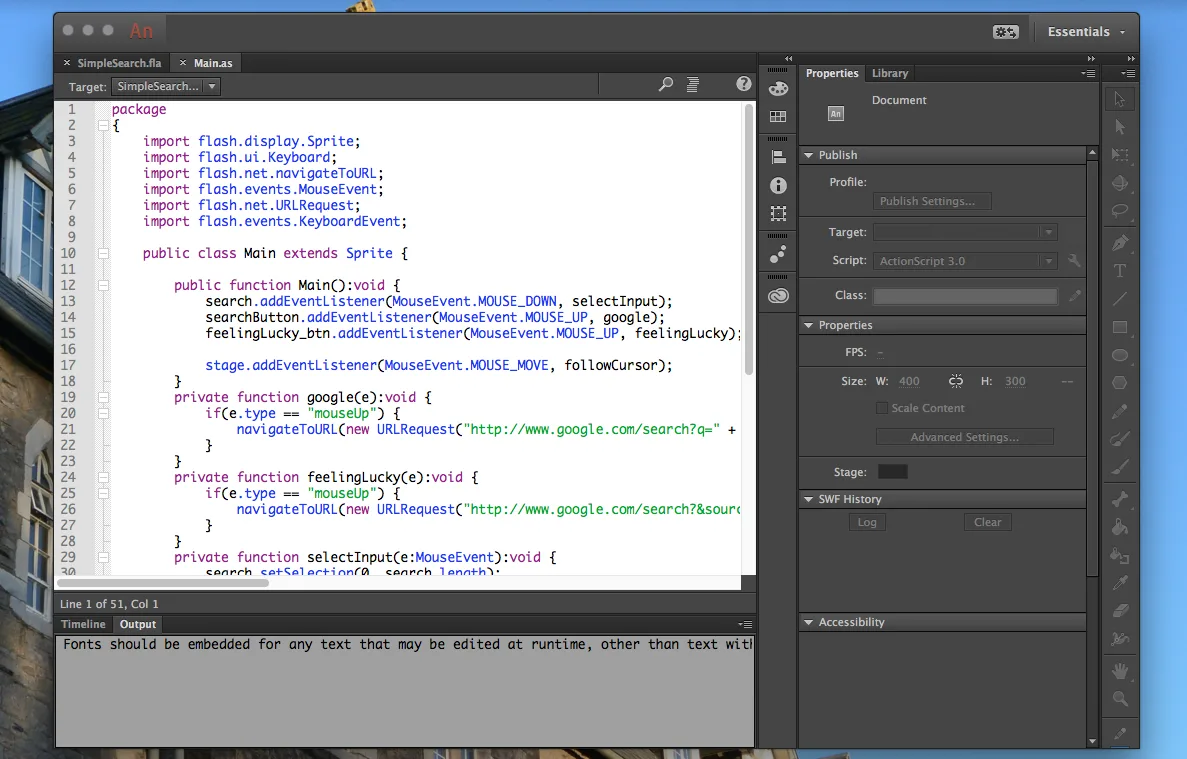The height and width of the screenshot is (759, 1187).
Task: Click the Find magnifier icon in script toolbar
Action: [x=666, y=86]
